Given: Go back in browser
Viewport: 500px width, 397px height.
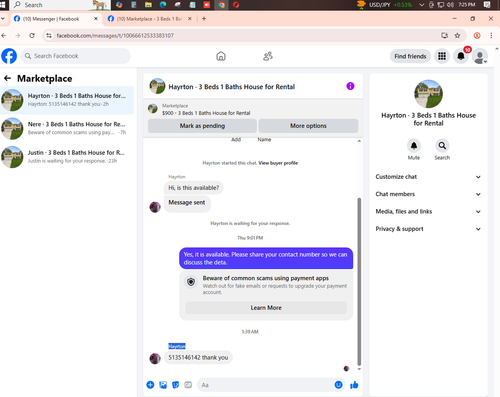Looking at the screenshot, I should (4, 35).
